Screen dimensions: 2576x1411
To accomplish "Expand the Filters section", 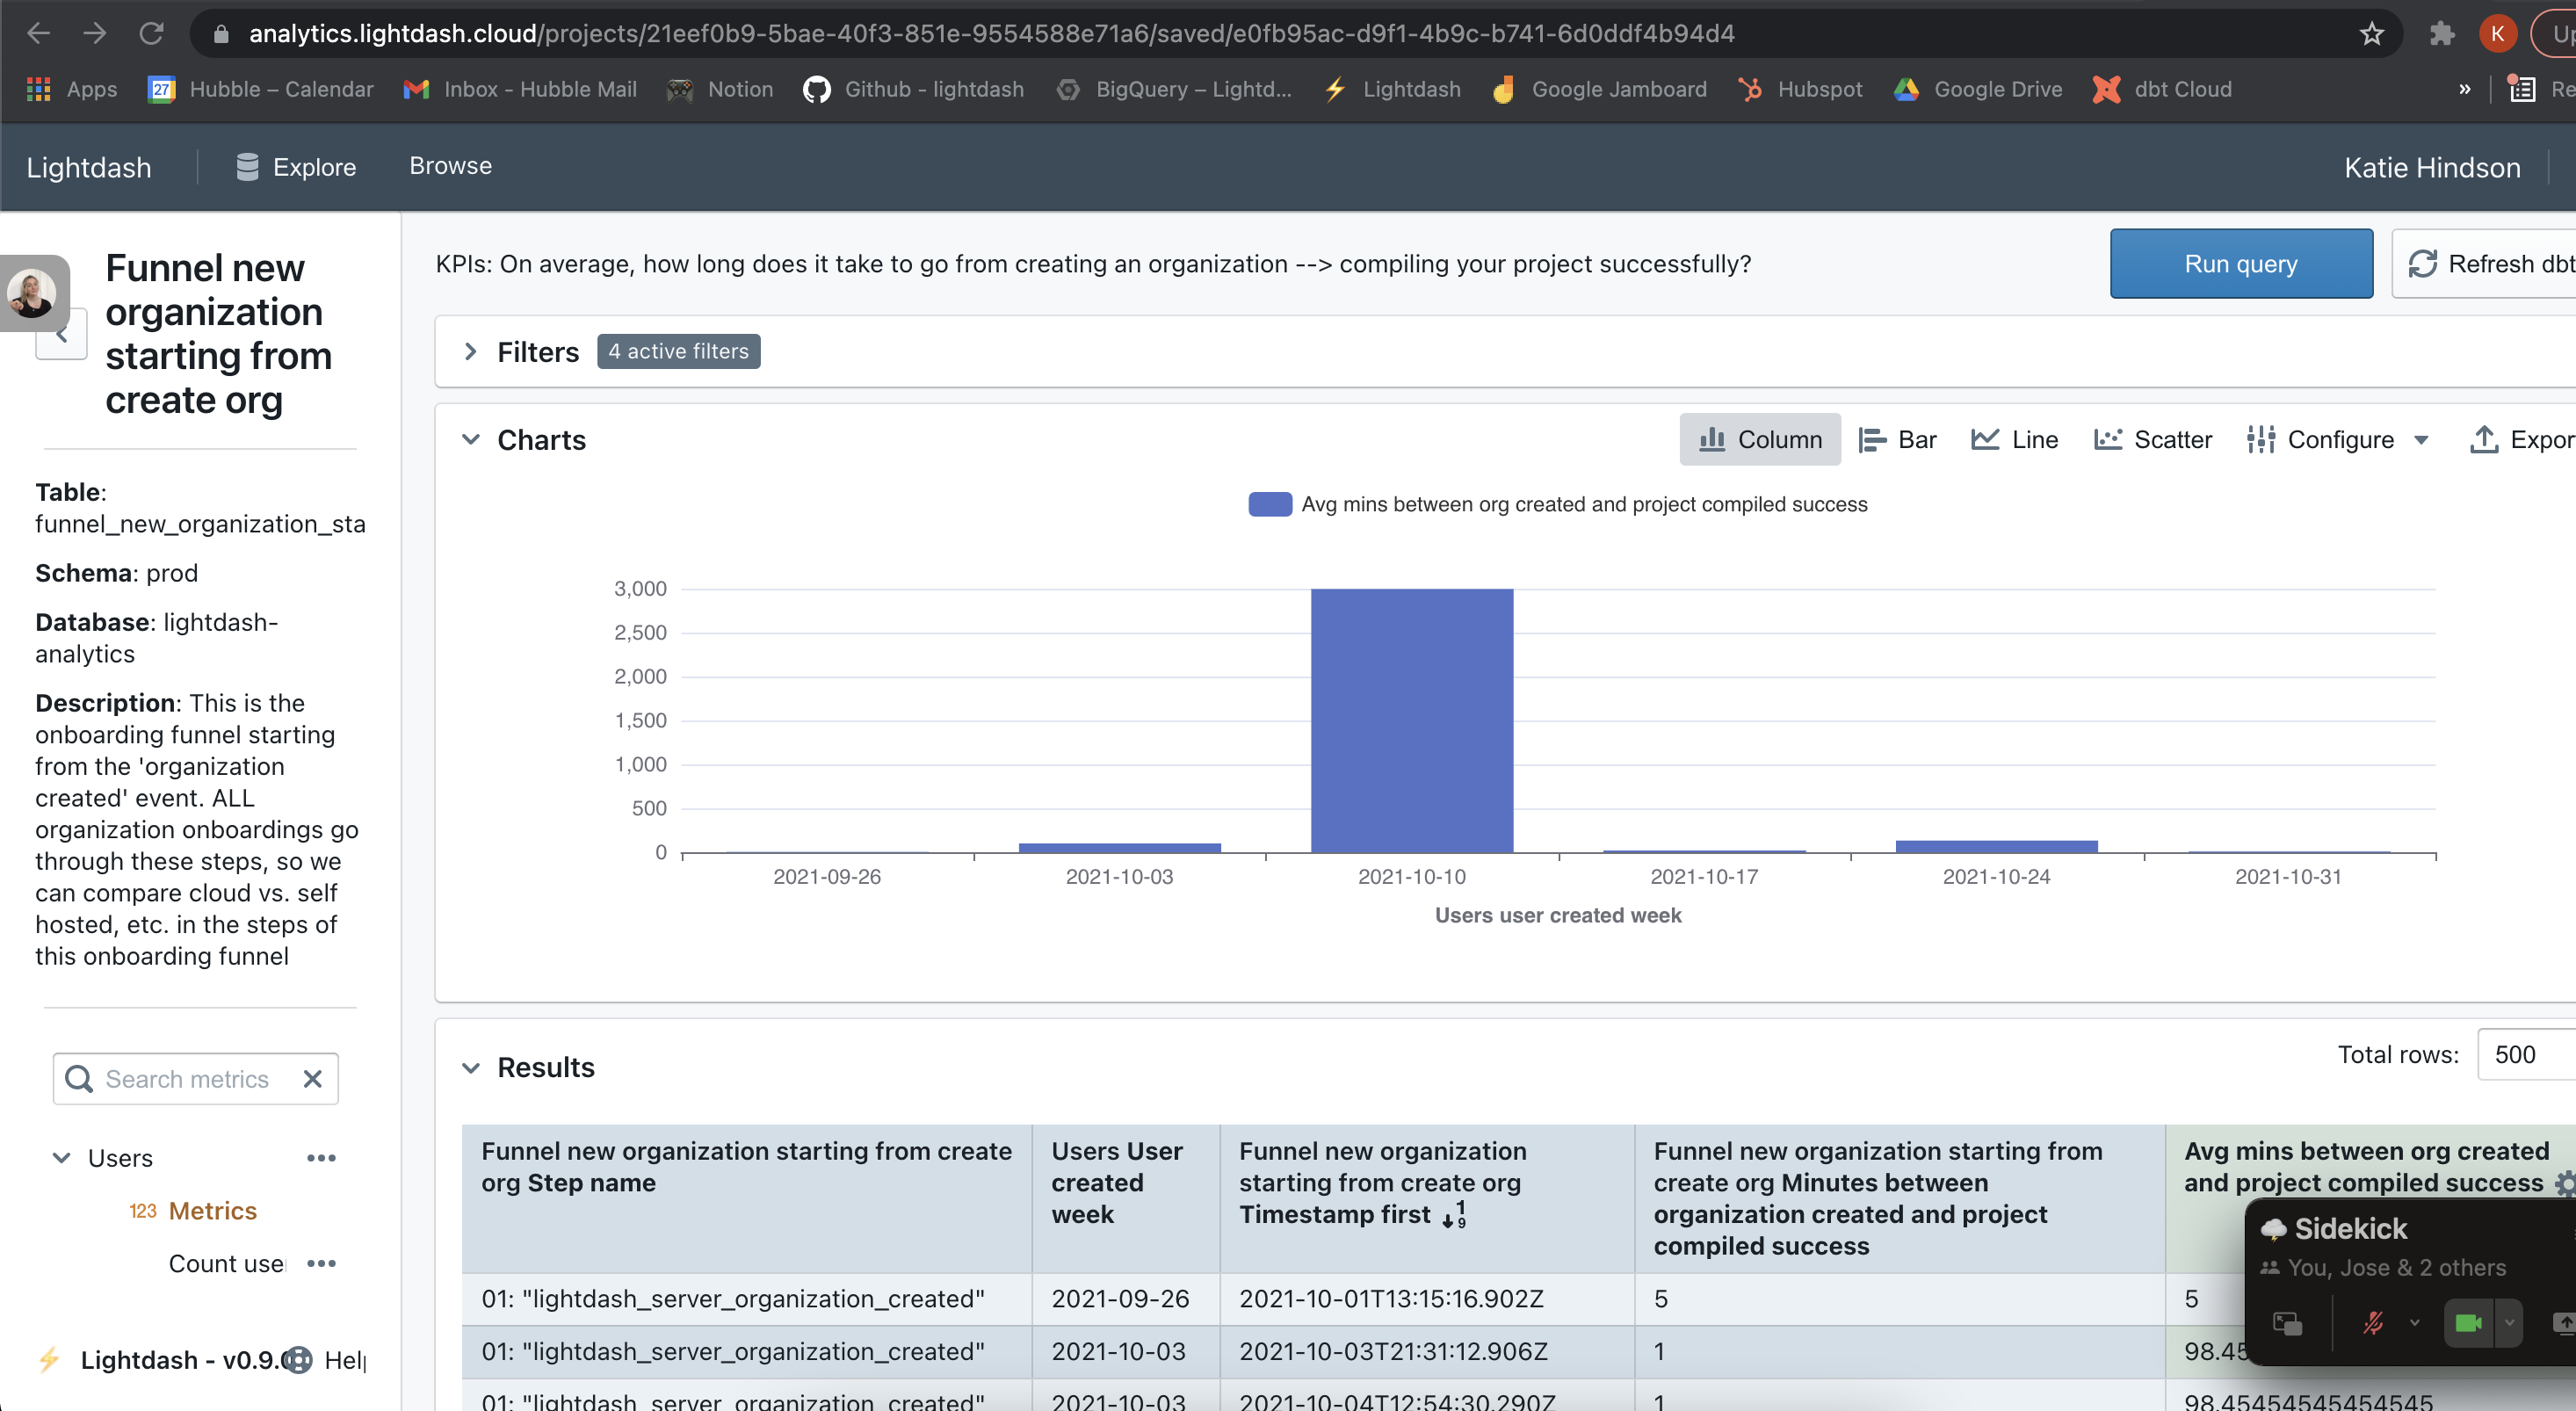I will (x=470, y=351).
